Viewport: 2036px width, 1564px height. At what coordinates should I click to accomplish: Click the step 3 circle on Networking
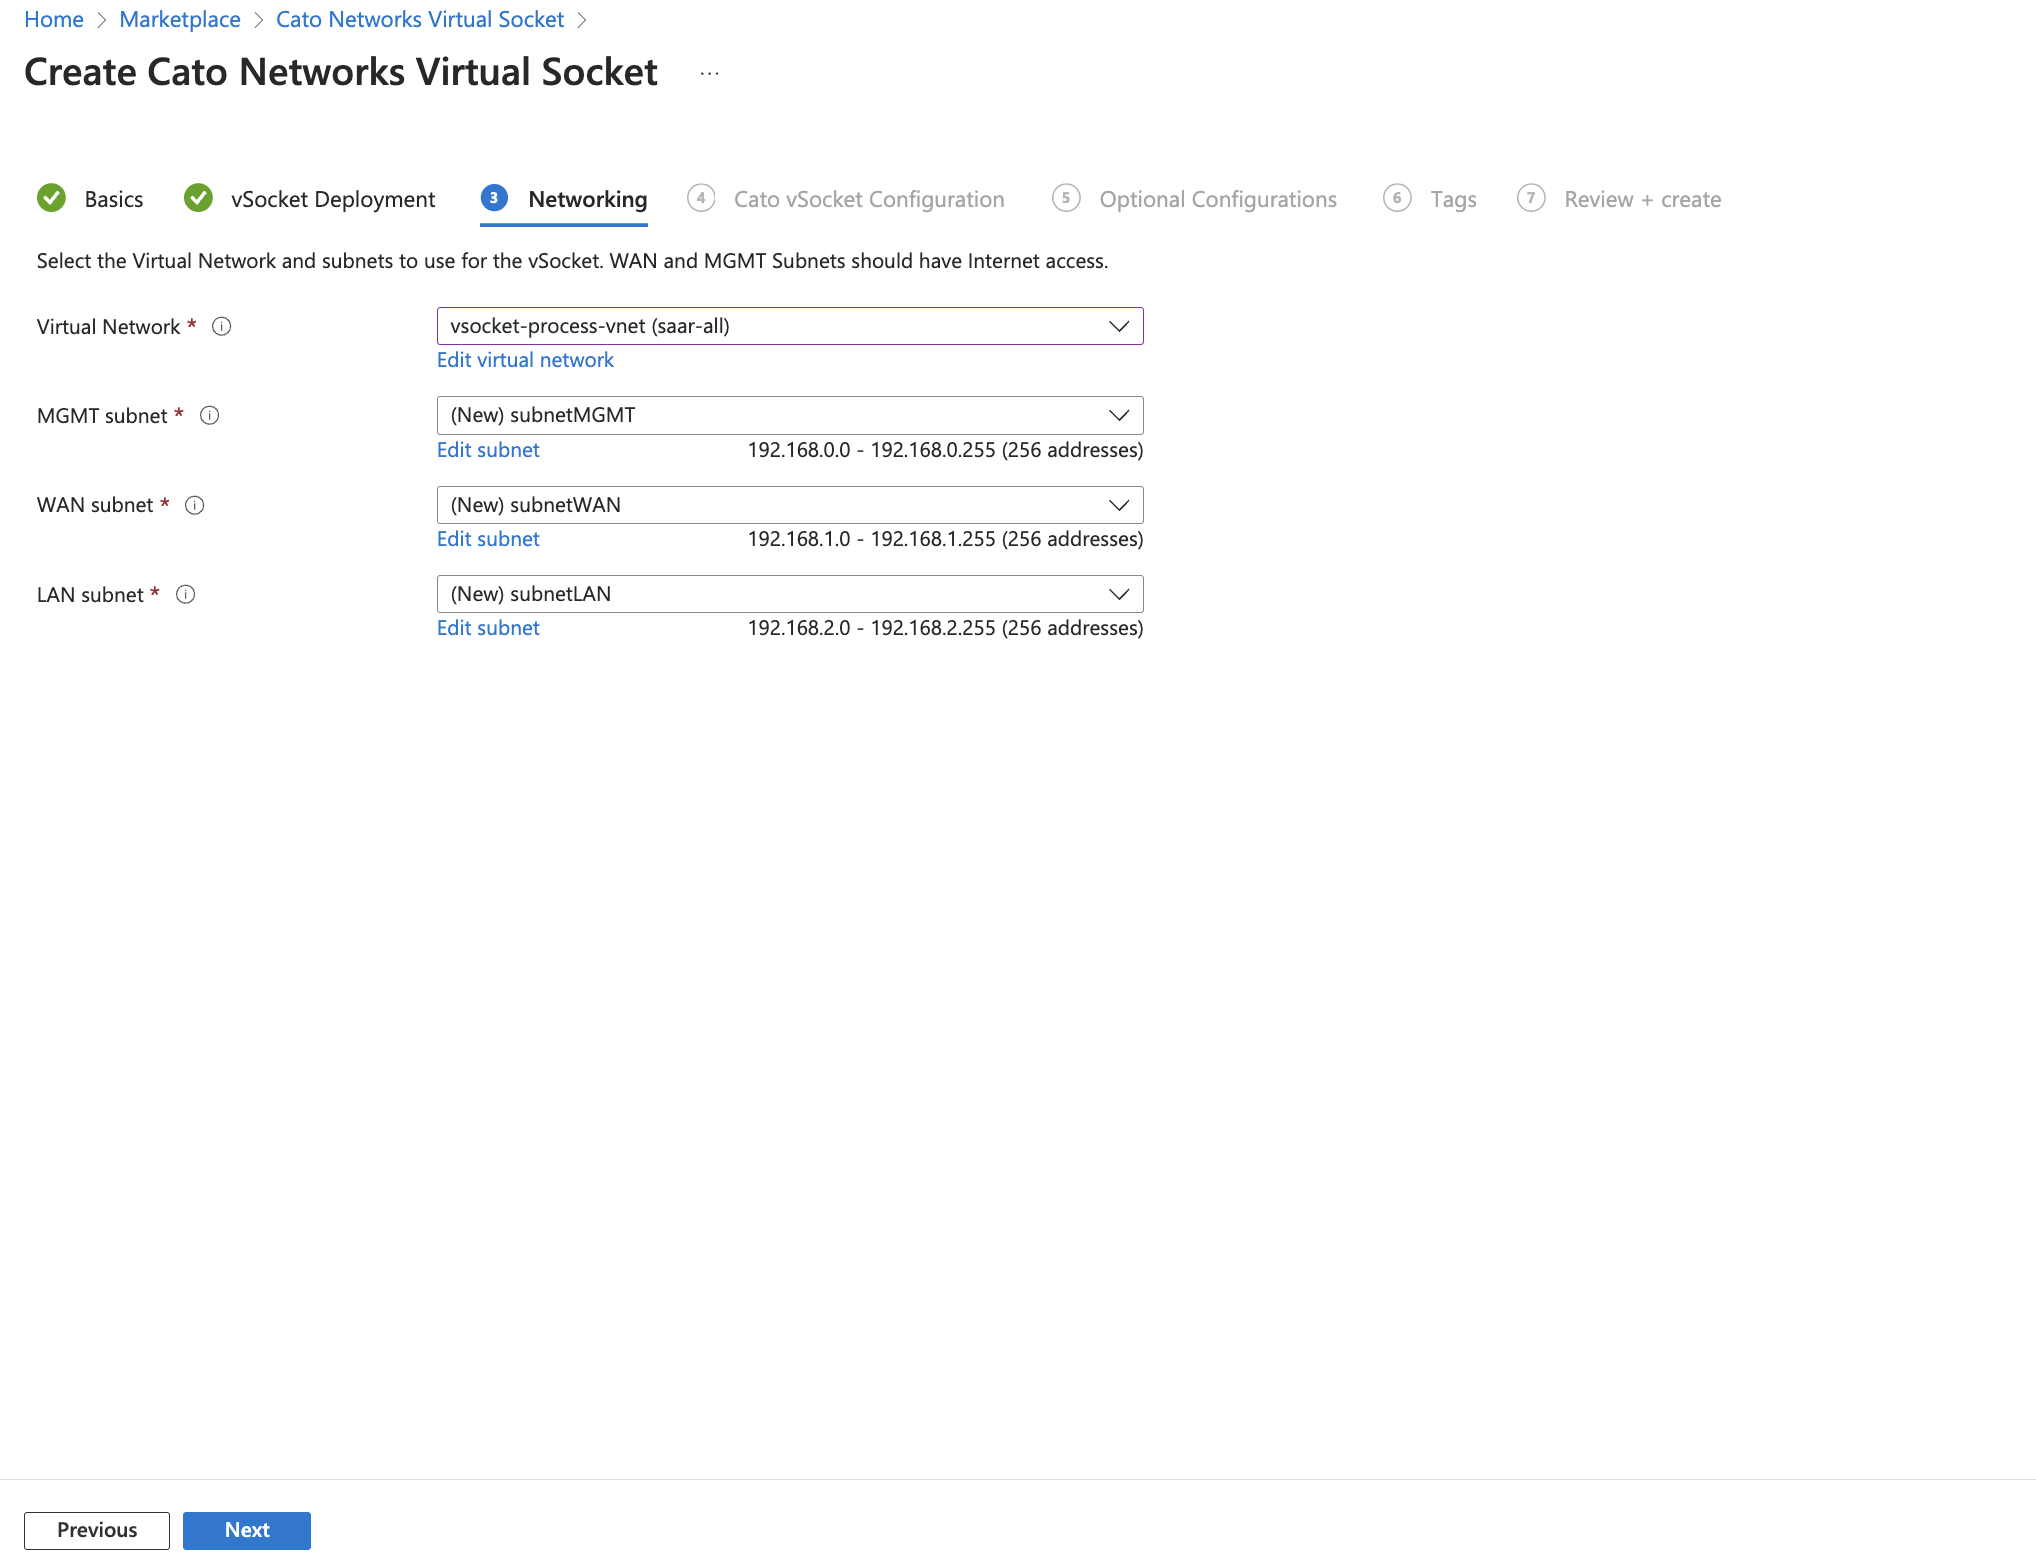(x=495, y=198)
